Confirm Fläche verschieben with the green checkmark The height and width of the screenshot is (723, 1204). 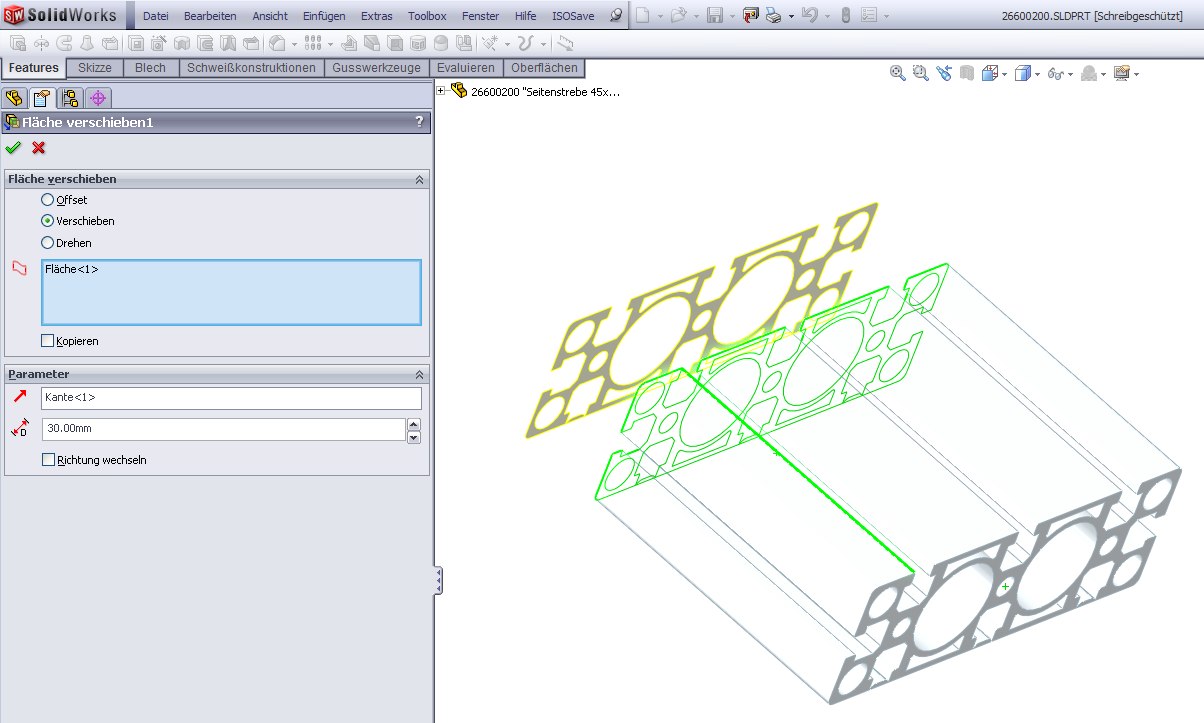pyautogui.click(x=13, y=148)
